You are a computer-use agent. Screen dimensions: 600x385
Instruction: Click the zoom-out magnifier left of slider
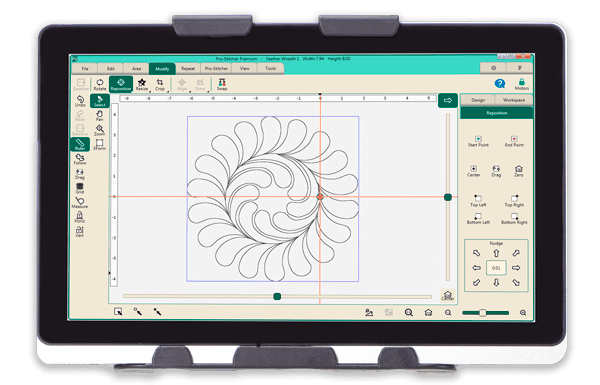448,313
